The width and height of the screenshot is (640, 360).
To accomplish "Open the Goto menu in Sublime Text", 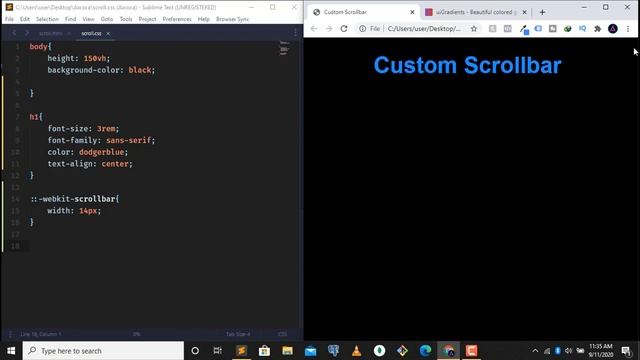I will pyautogui.click(x=107, y=19).
